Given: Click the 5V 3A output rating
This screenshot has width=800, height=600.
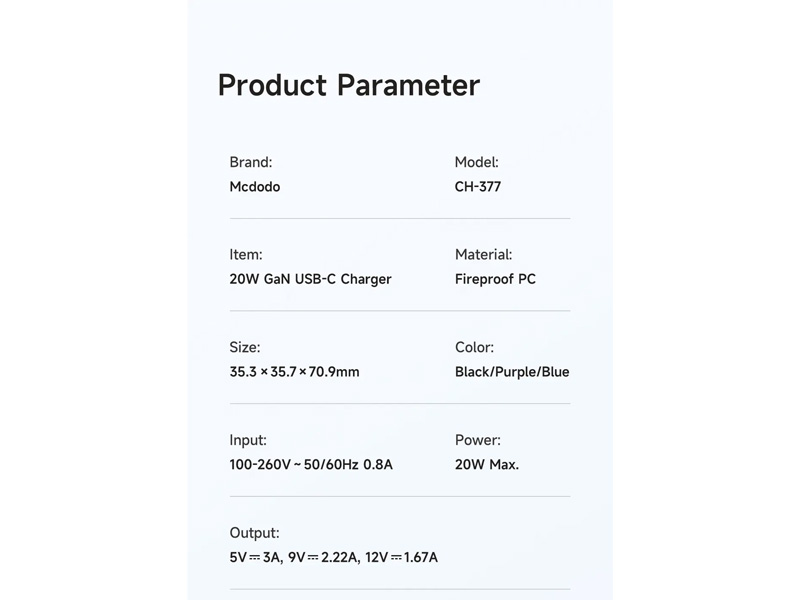Looking at the screenshot, I should click(x=255, y=557).
